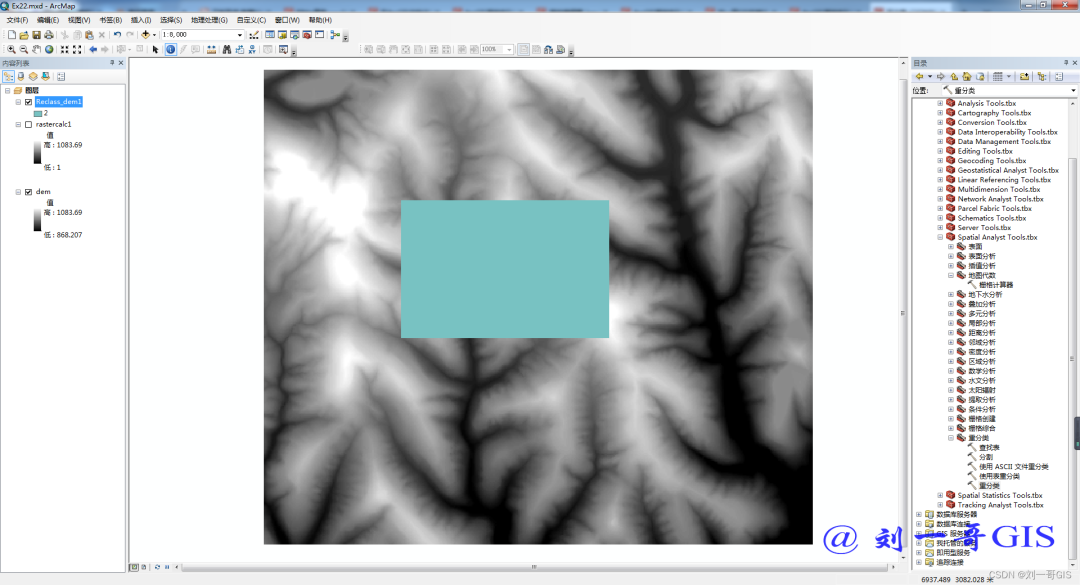Open a map document with folder icon
This screenshot has width=1080, height=585.
(24, 34)
